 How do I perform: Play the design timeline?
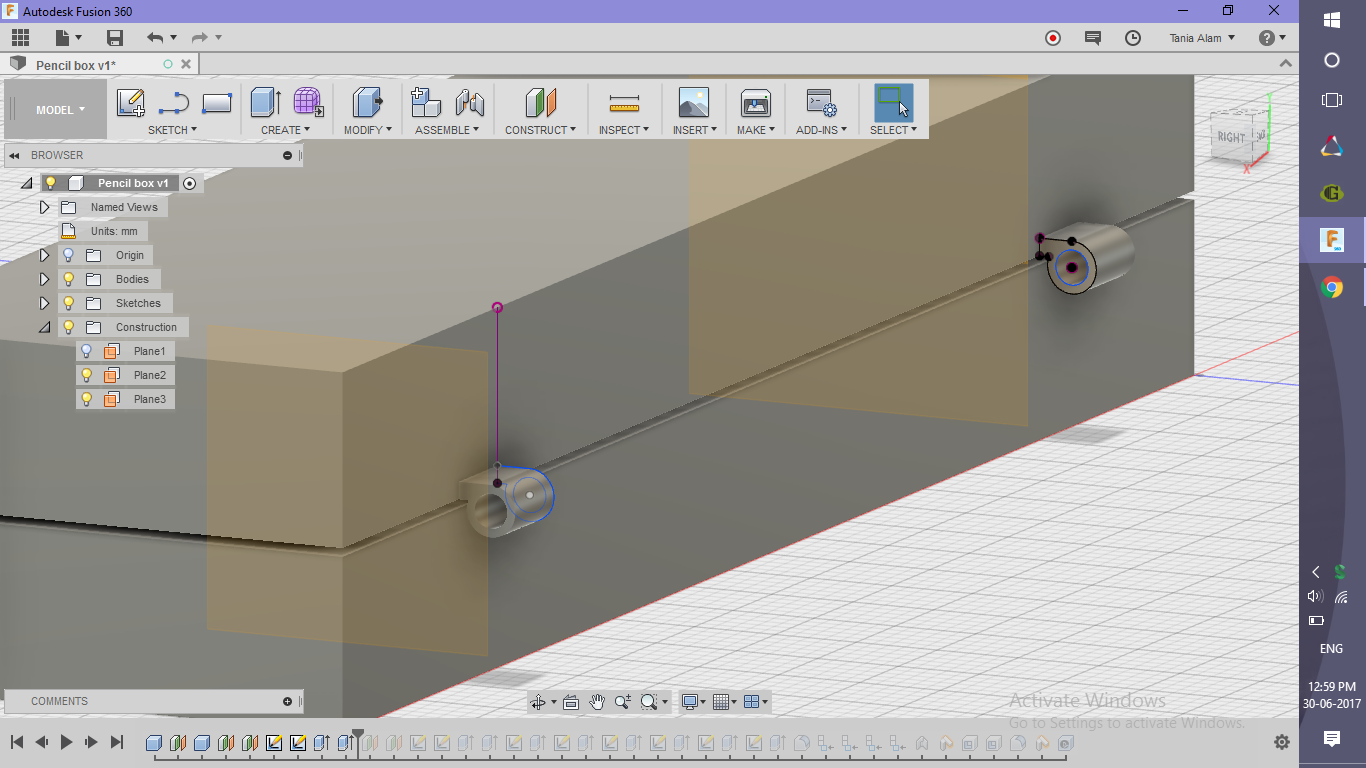[67, 742]
